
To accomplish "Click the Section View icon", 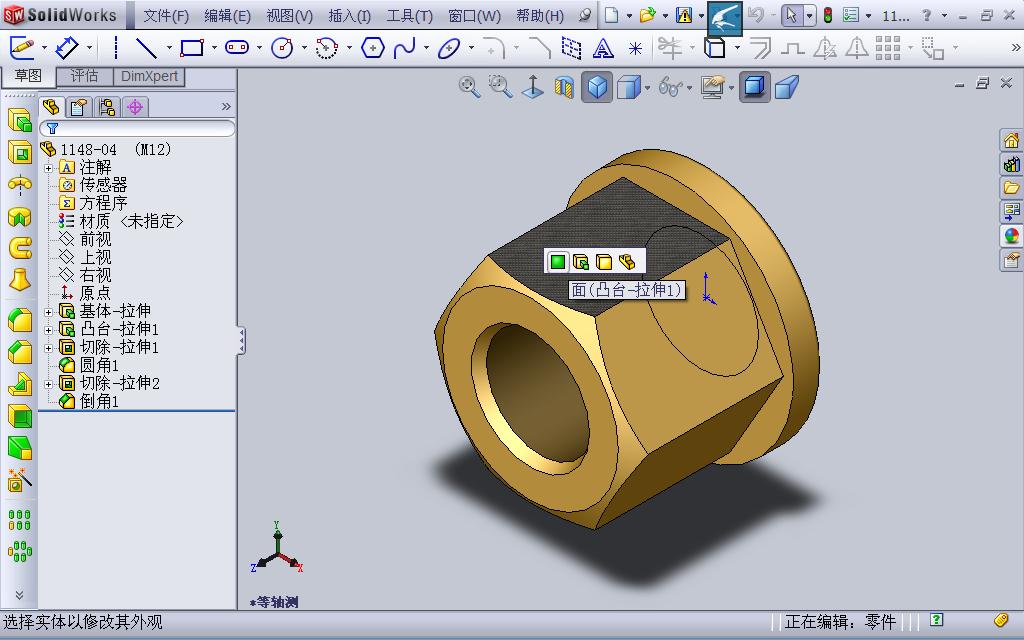I will (564, 87).
